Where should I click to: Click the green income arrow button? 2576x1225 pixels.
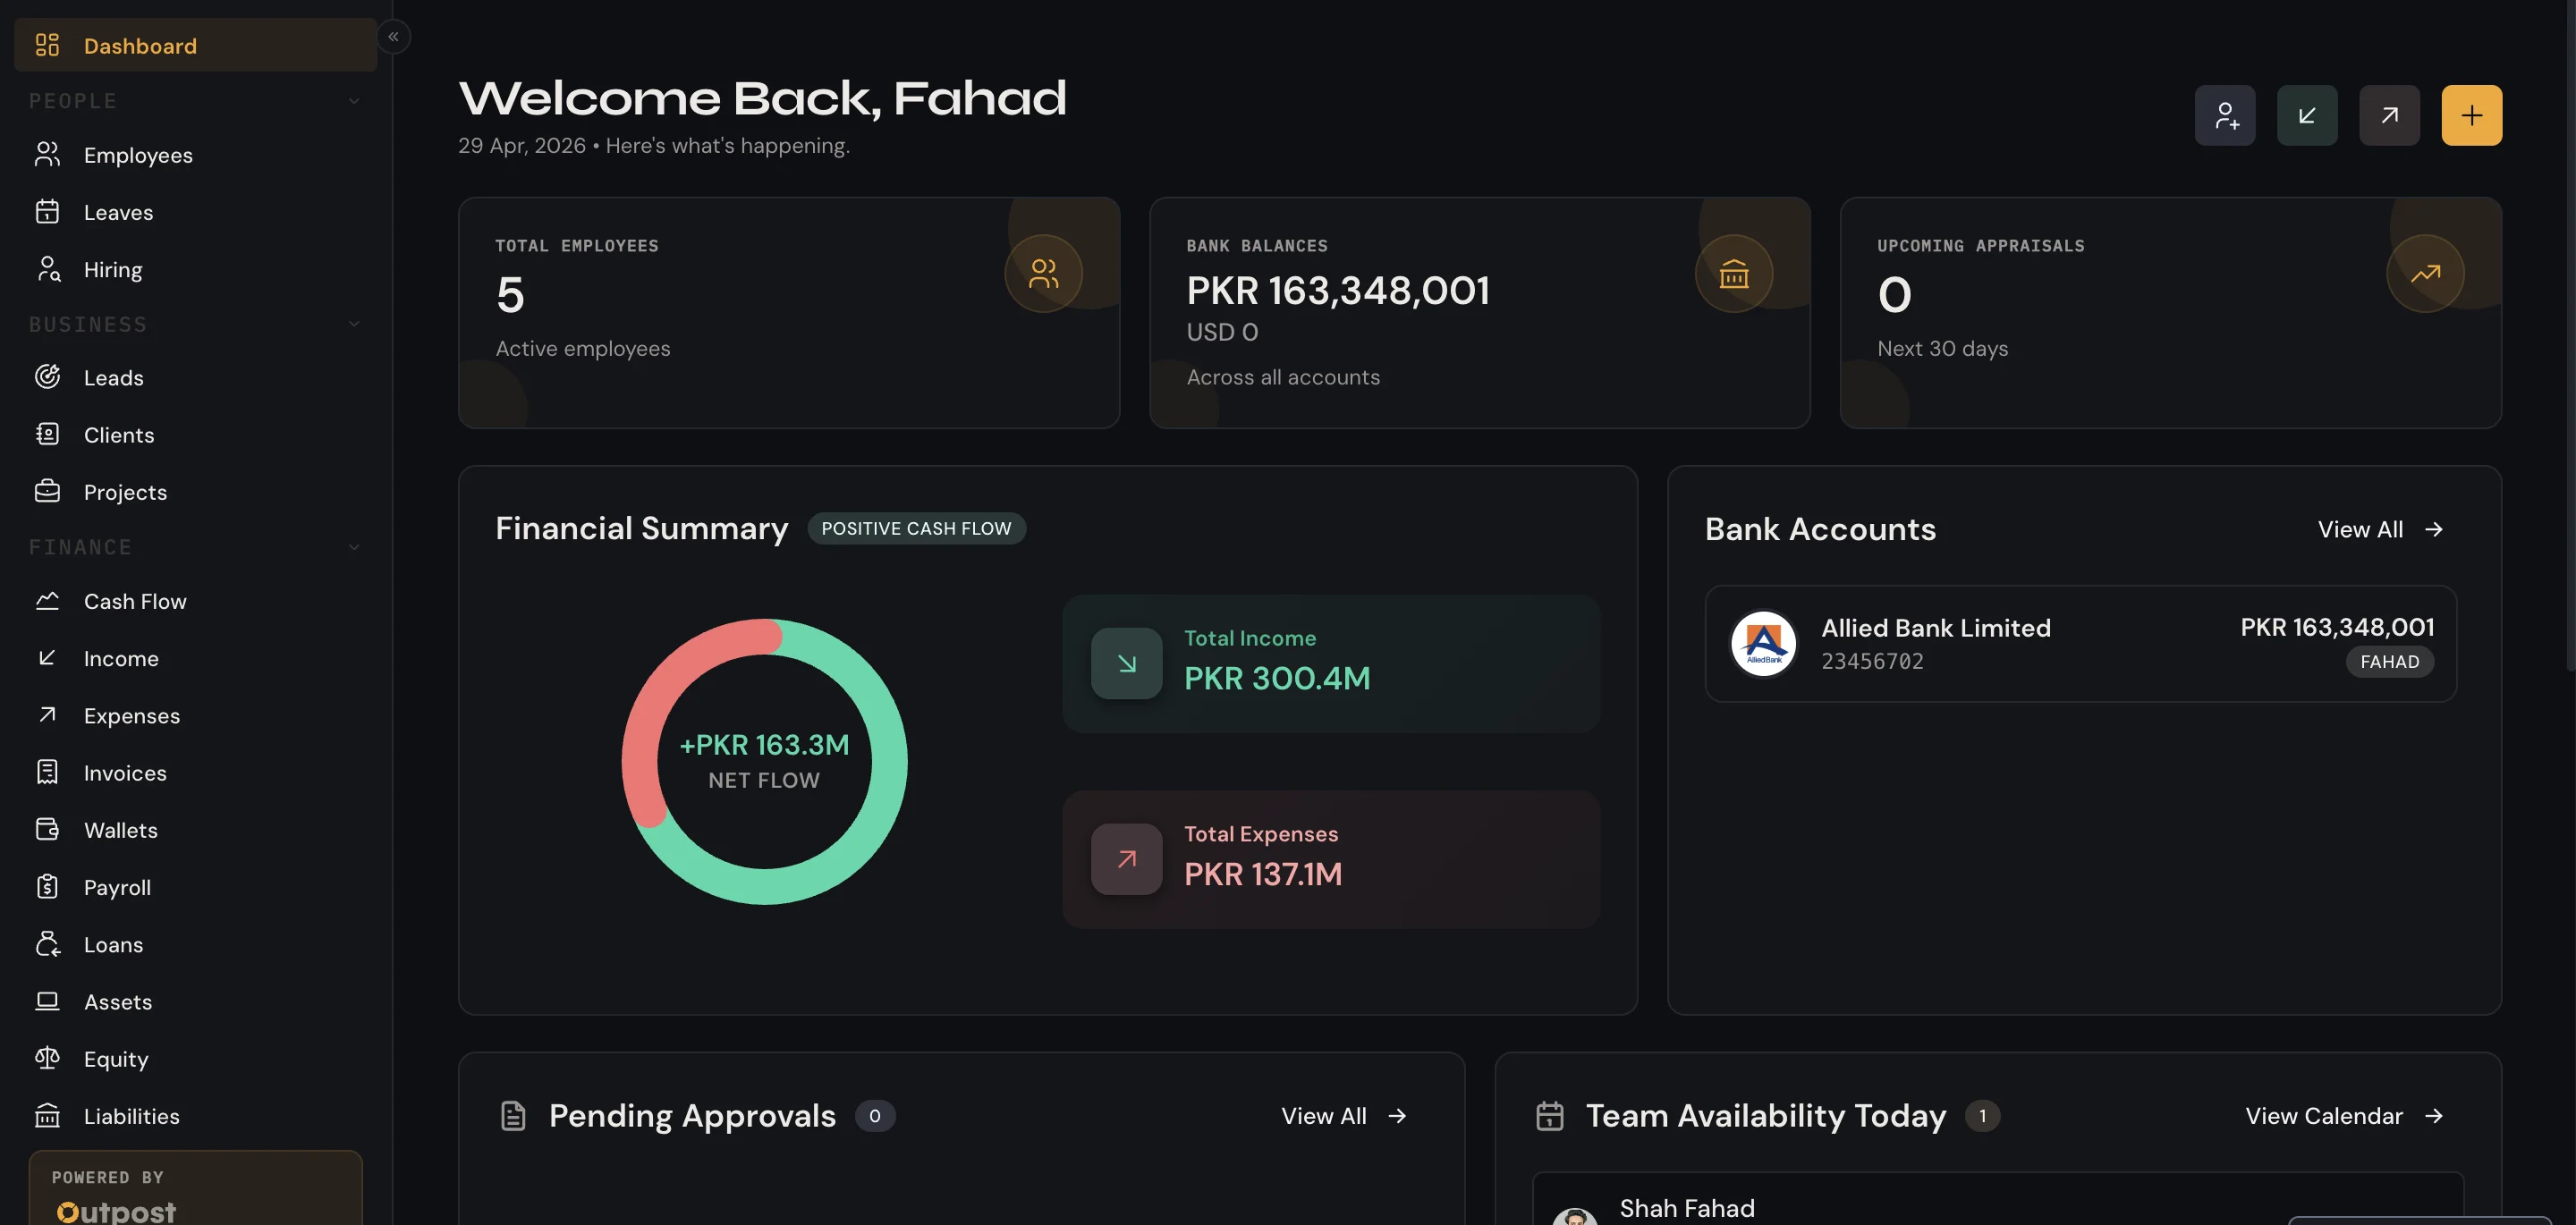pos(2306,115)
